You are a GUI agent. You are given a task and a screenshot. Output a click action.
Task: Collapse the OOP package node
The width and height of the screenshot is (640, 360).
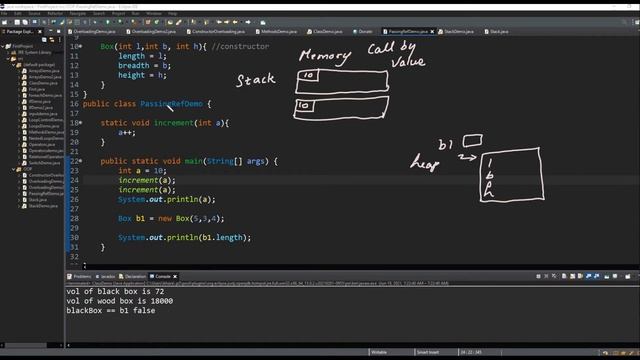(x=13, y=169)
